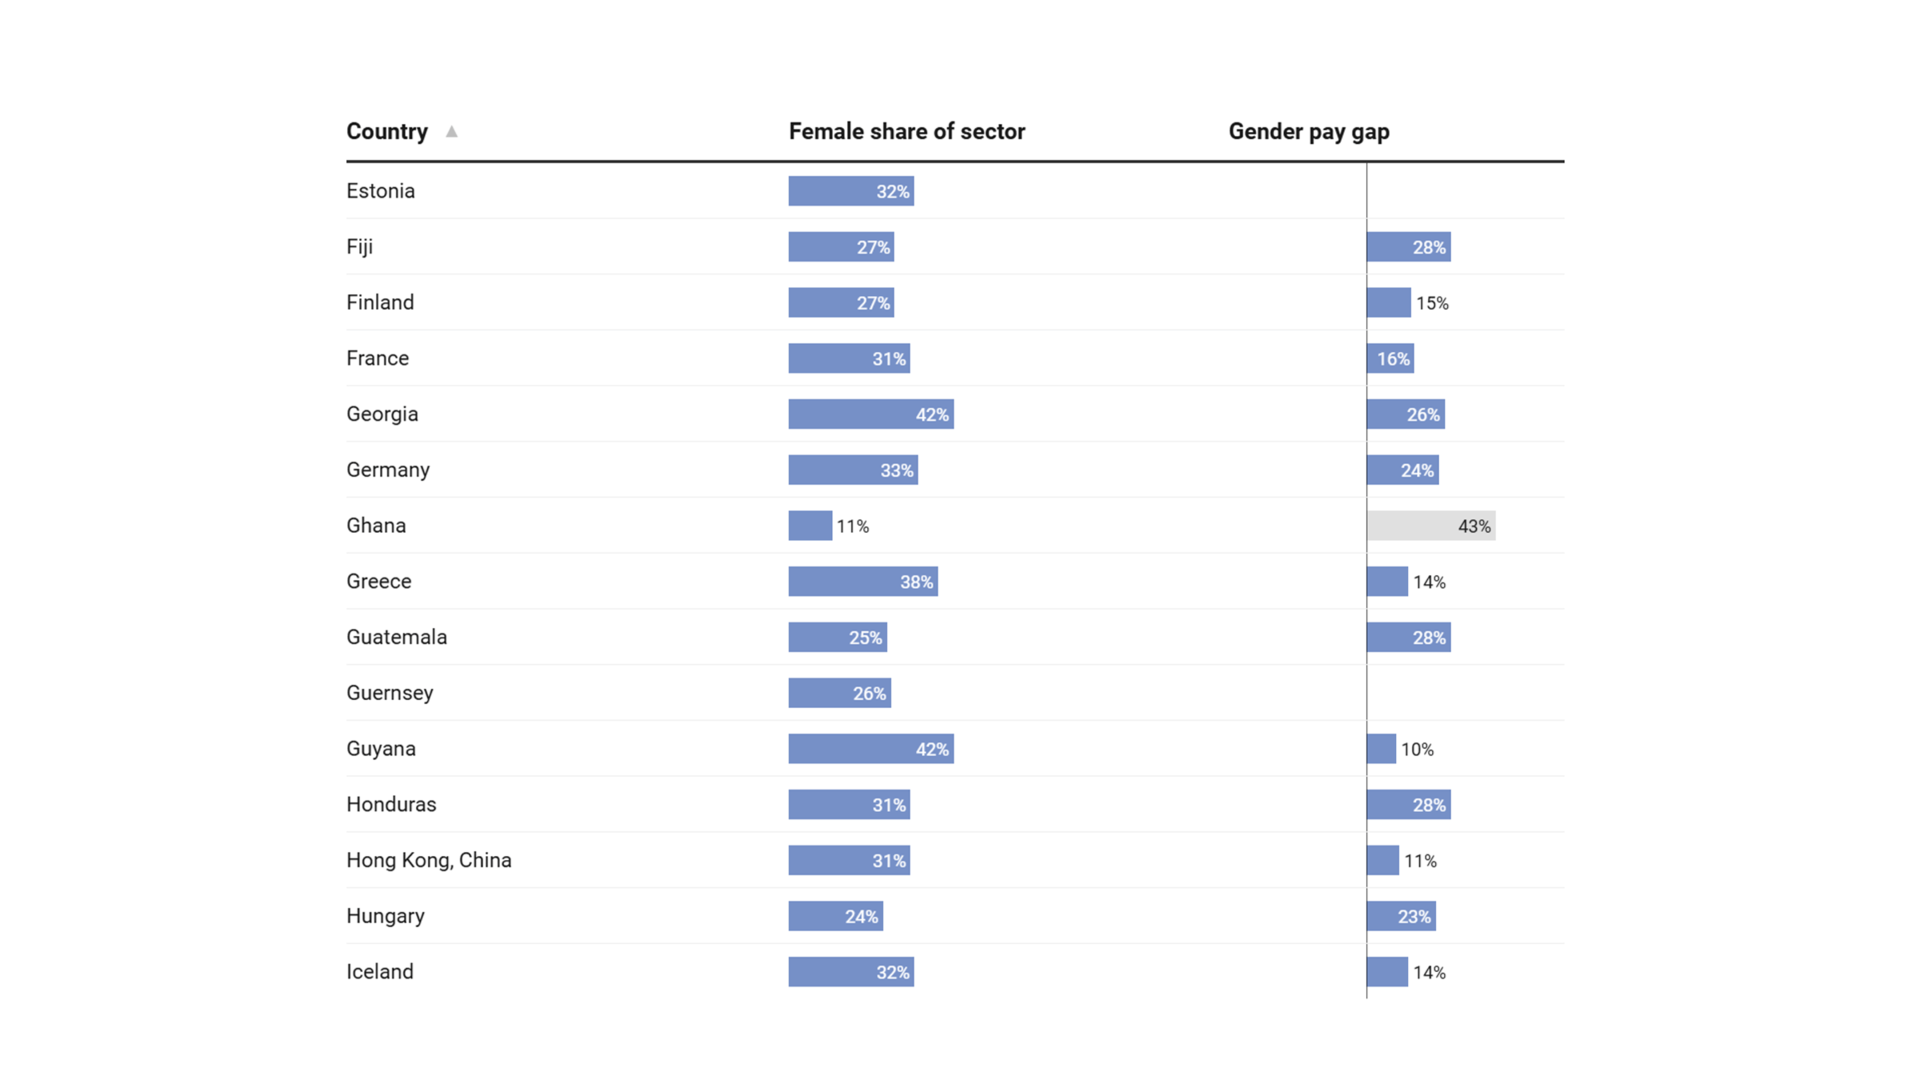
Task: Click the Country column header
Action: coord(387,132)
